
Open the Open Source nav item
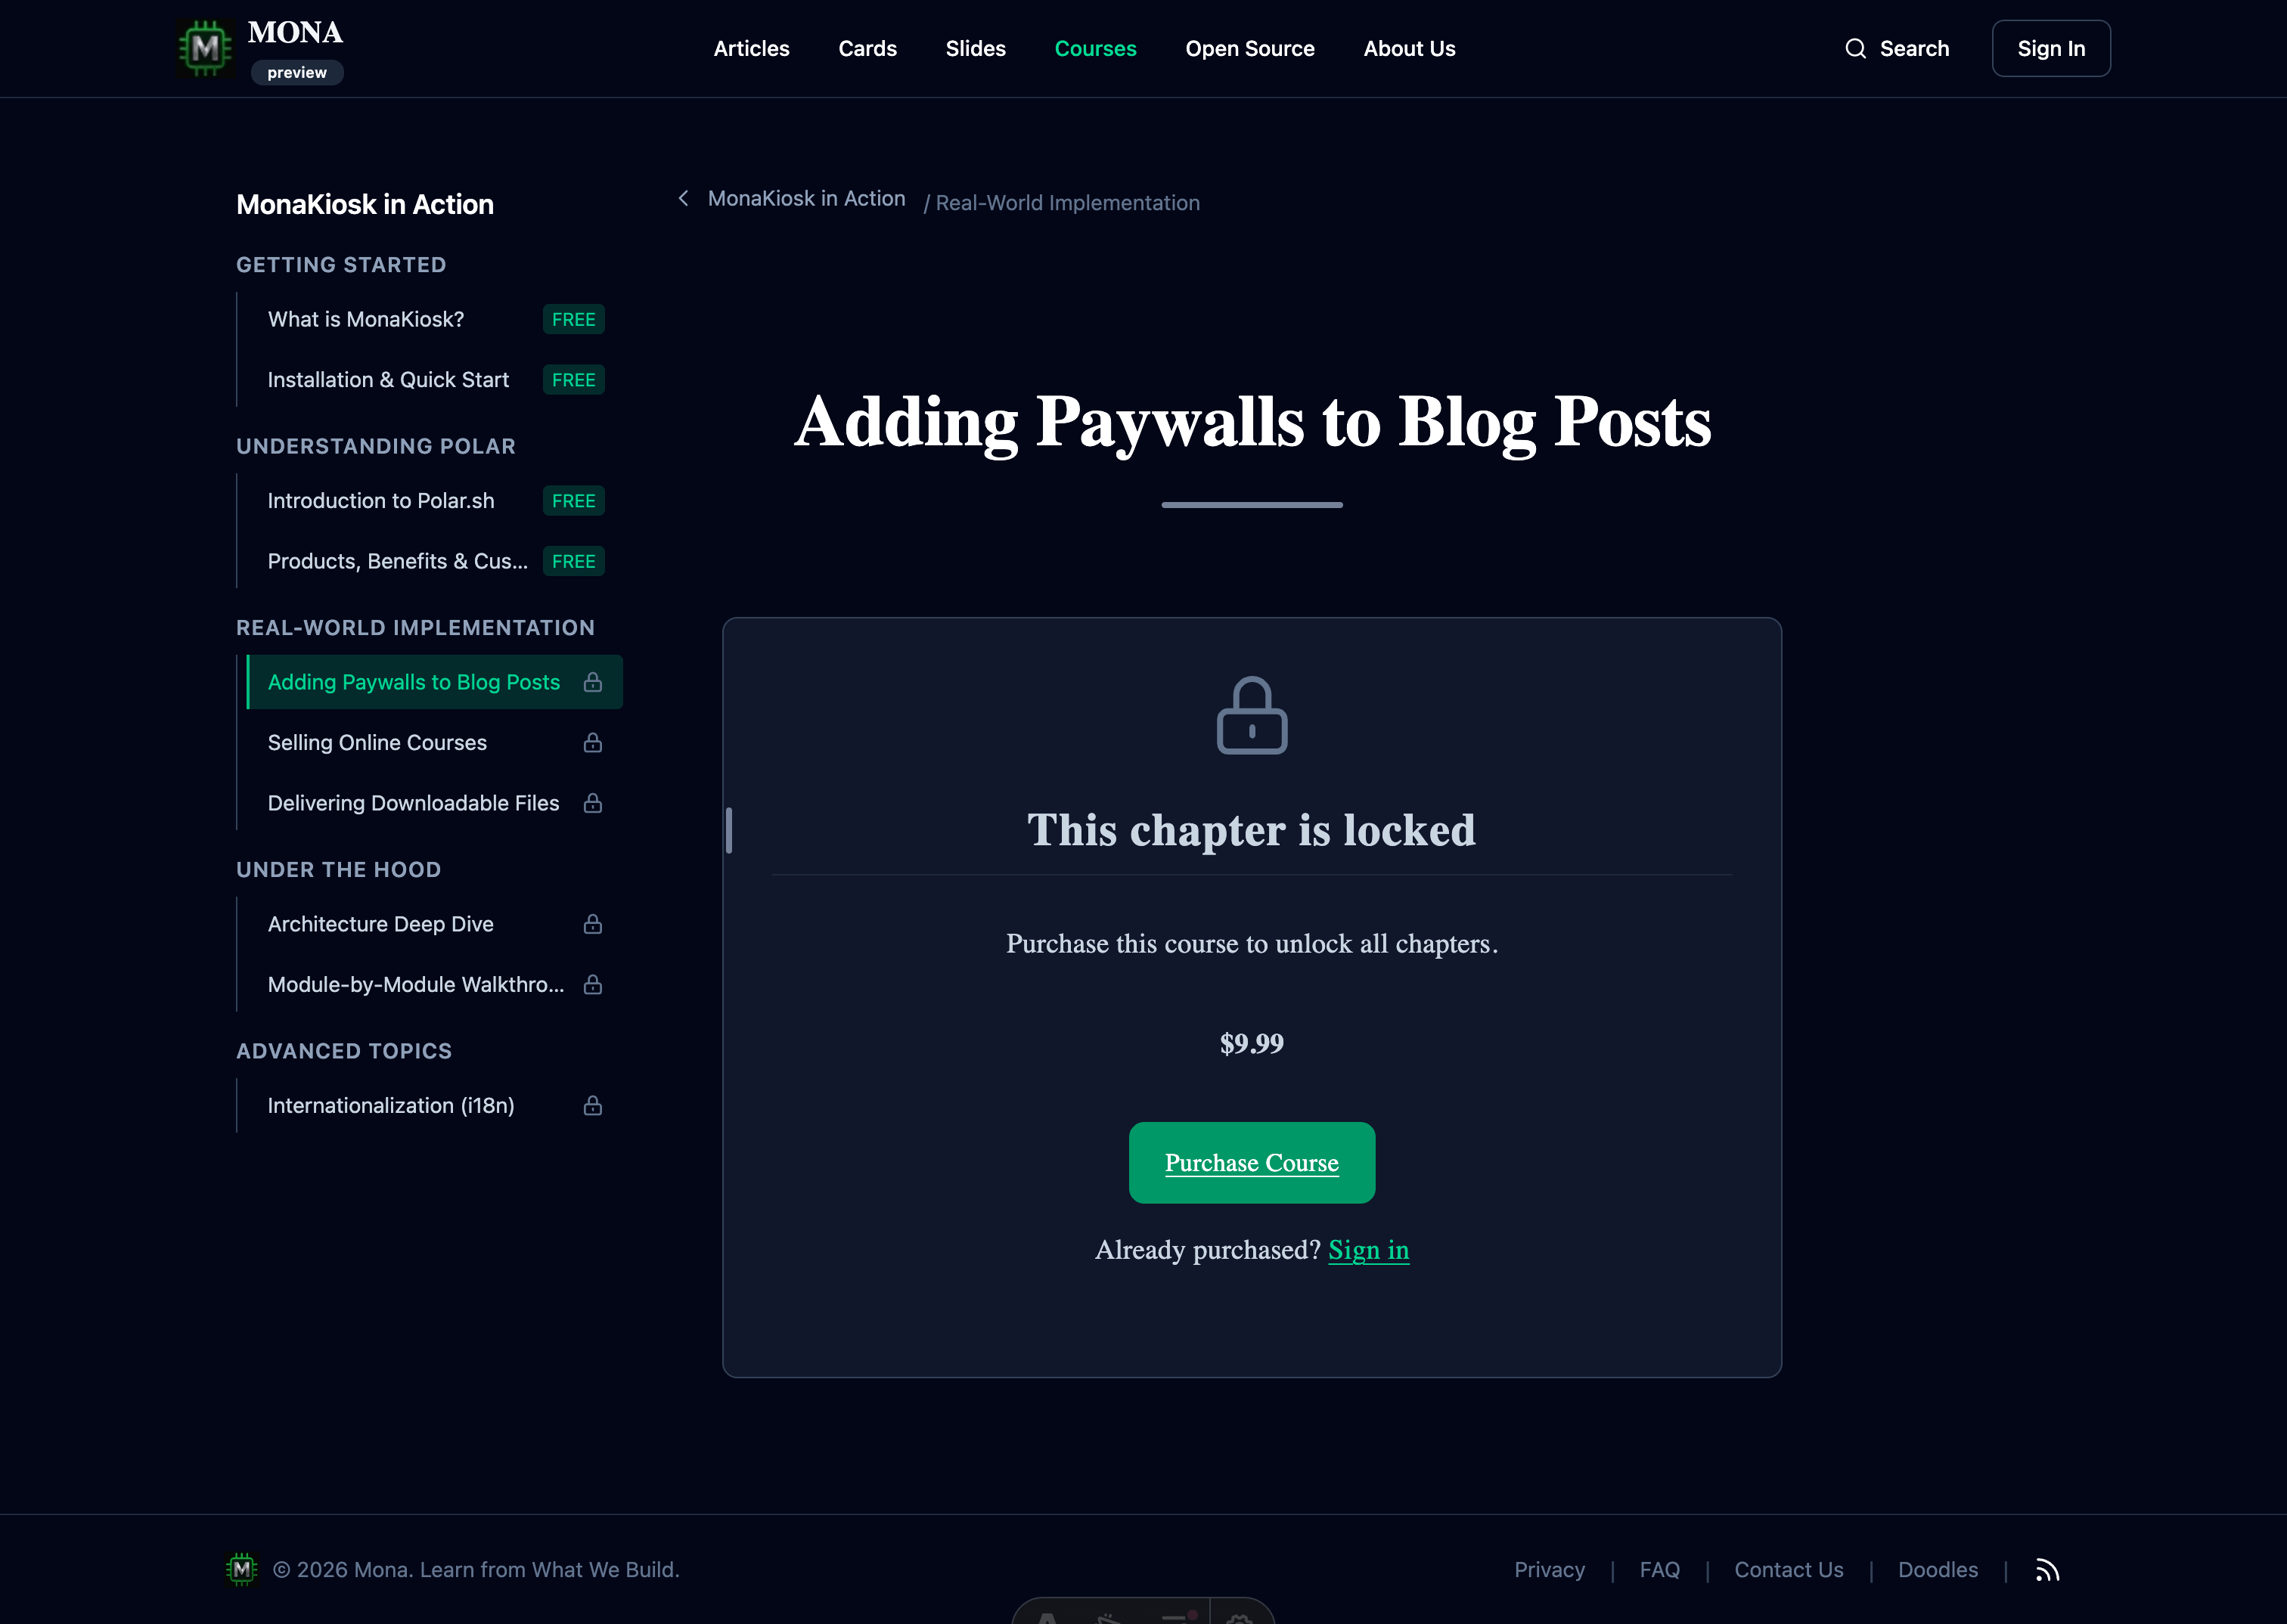[x=1249, y=48]
